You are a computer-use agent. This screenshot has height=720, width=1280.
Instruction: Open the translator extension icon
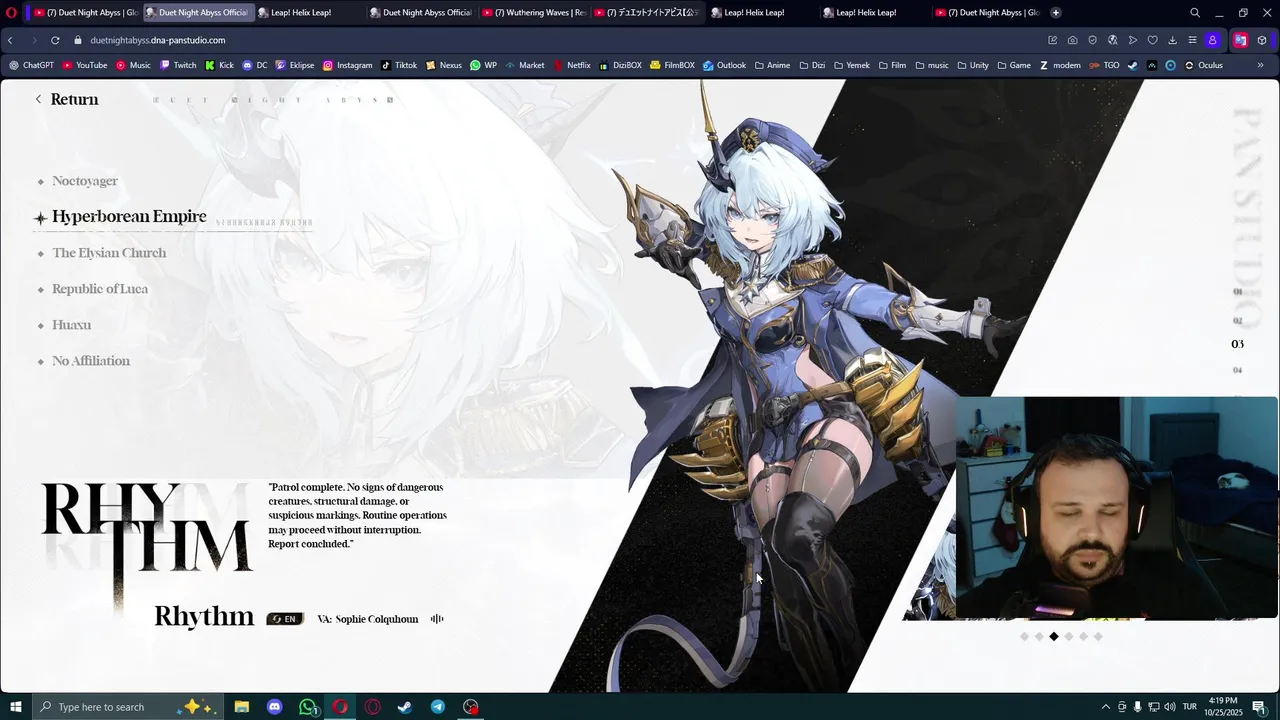click(1240, 40)
